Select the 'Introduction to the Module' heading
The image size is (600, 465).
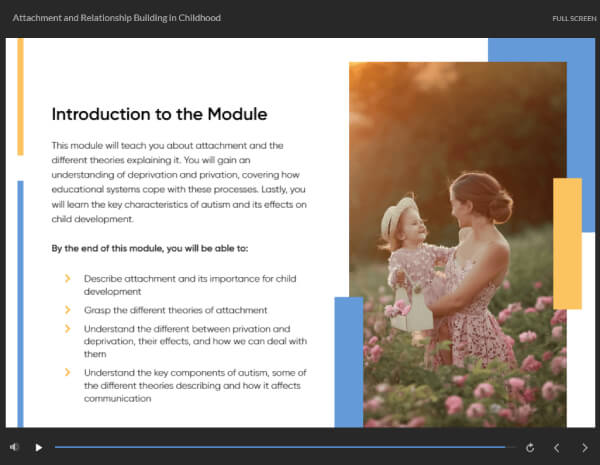pyautogui.click(x=159, y=114)
